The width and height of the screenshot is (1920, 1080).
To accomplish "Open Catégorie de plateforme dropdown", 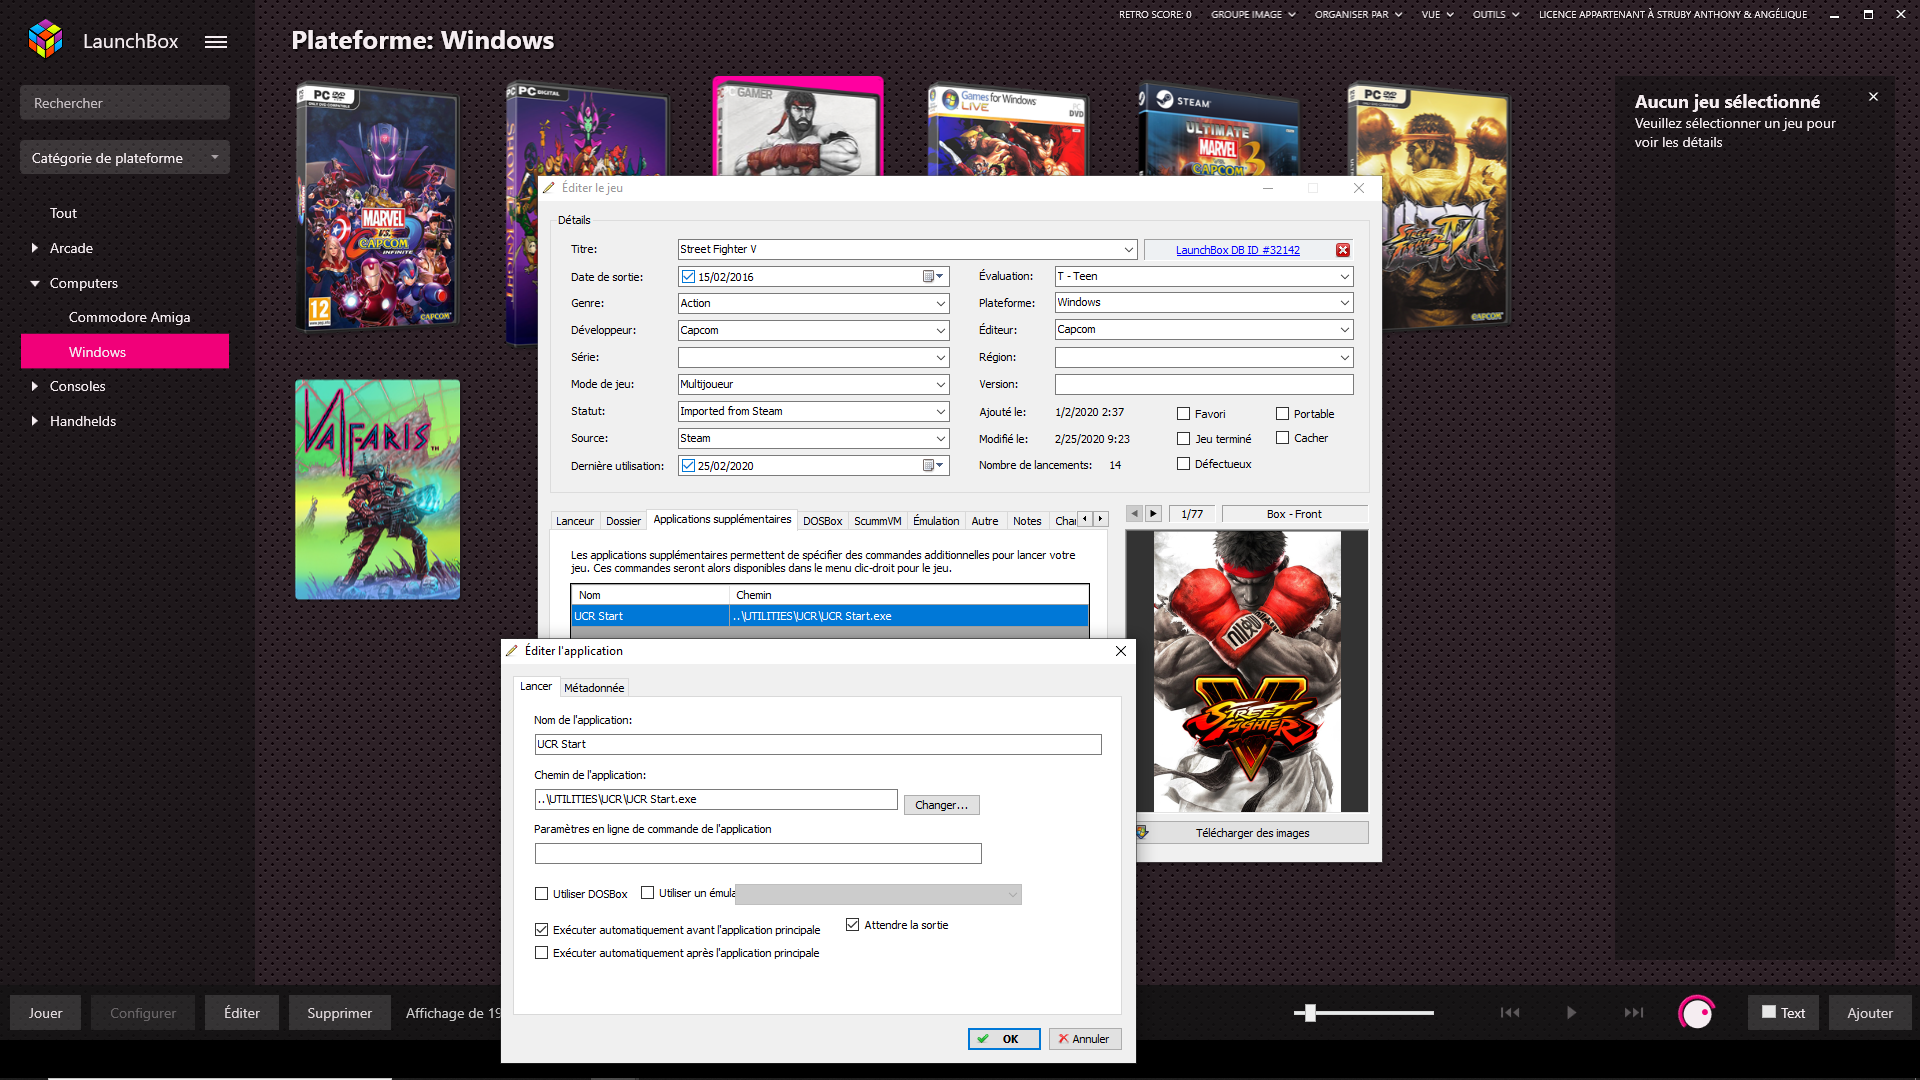I will tap(125, 158).
